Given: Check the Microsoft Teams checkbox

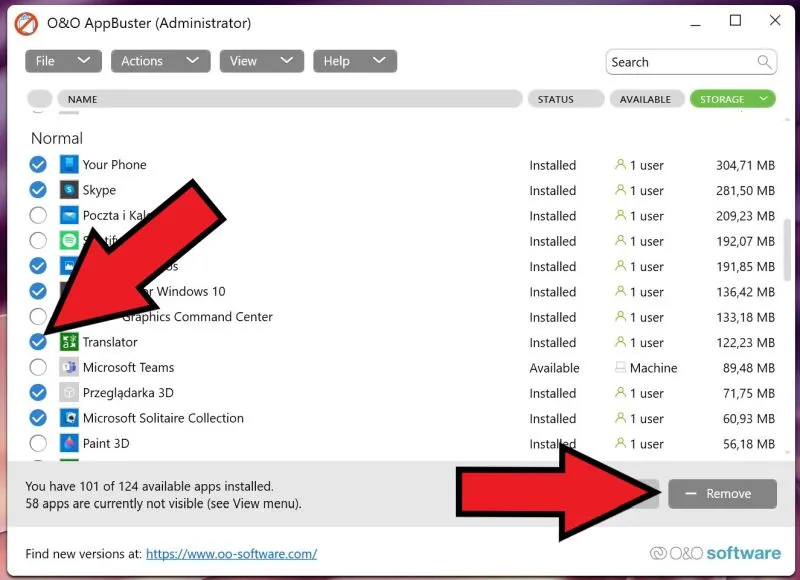Looking at the screenshot, I should (37, 367).
